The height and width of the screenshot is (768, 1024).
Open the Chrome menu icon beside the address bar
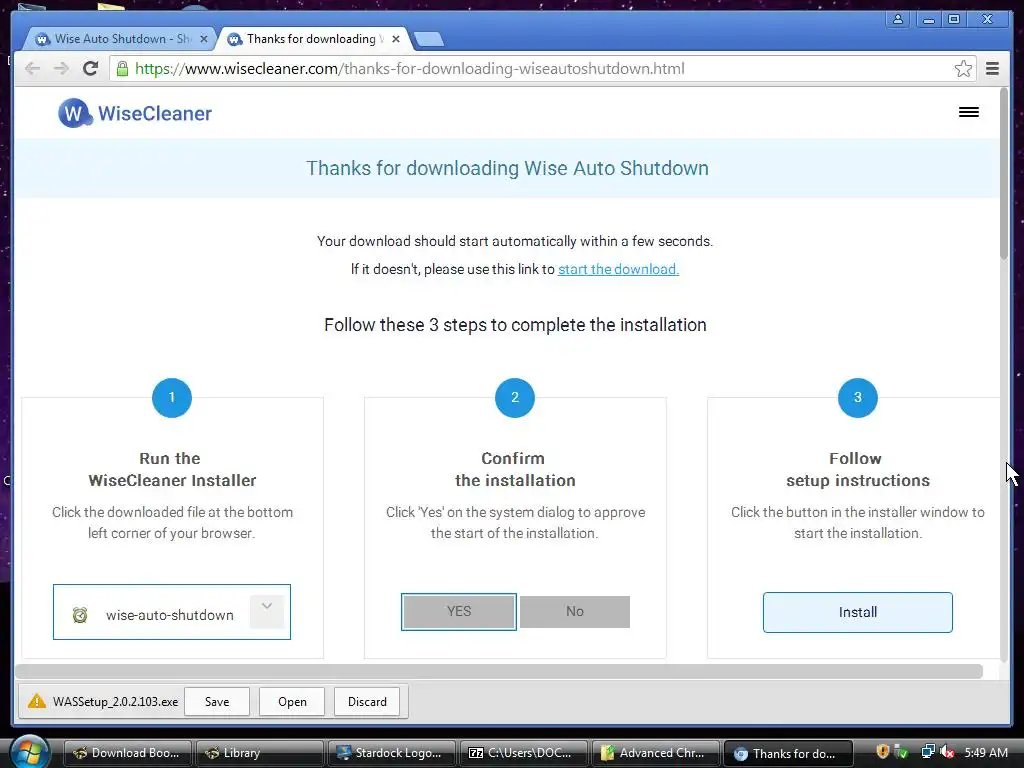pos(992,69)
